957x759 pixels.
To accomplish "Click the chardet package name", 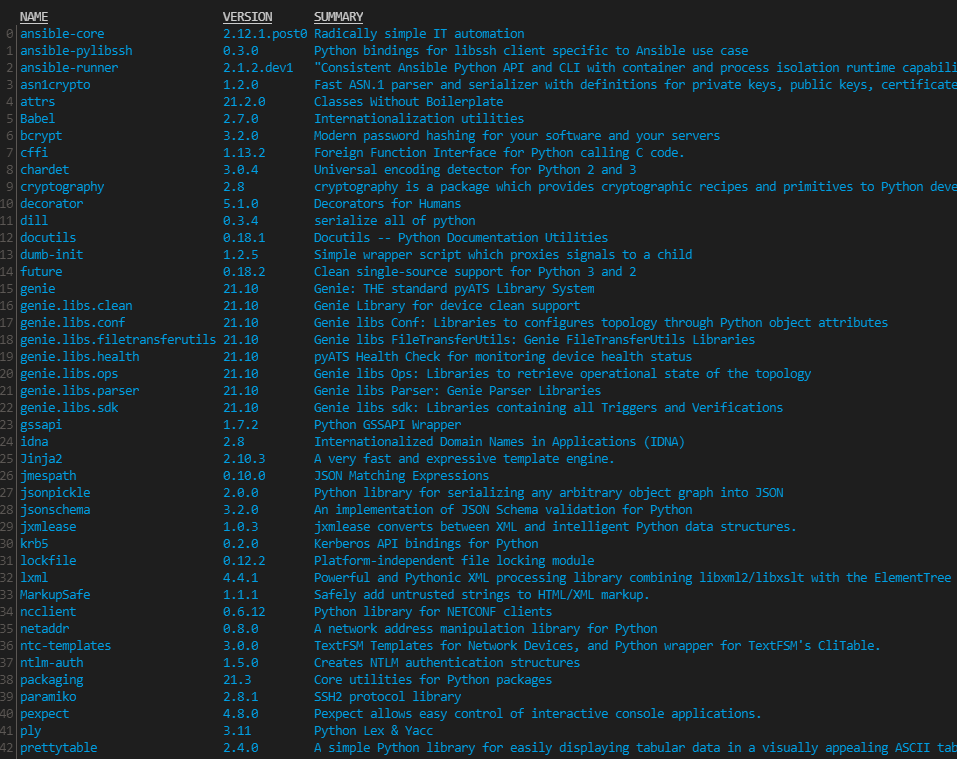I will coord(45,170).
